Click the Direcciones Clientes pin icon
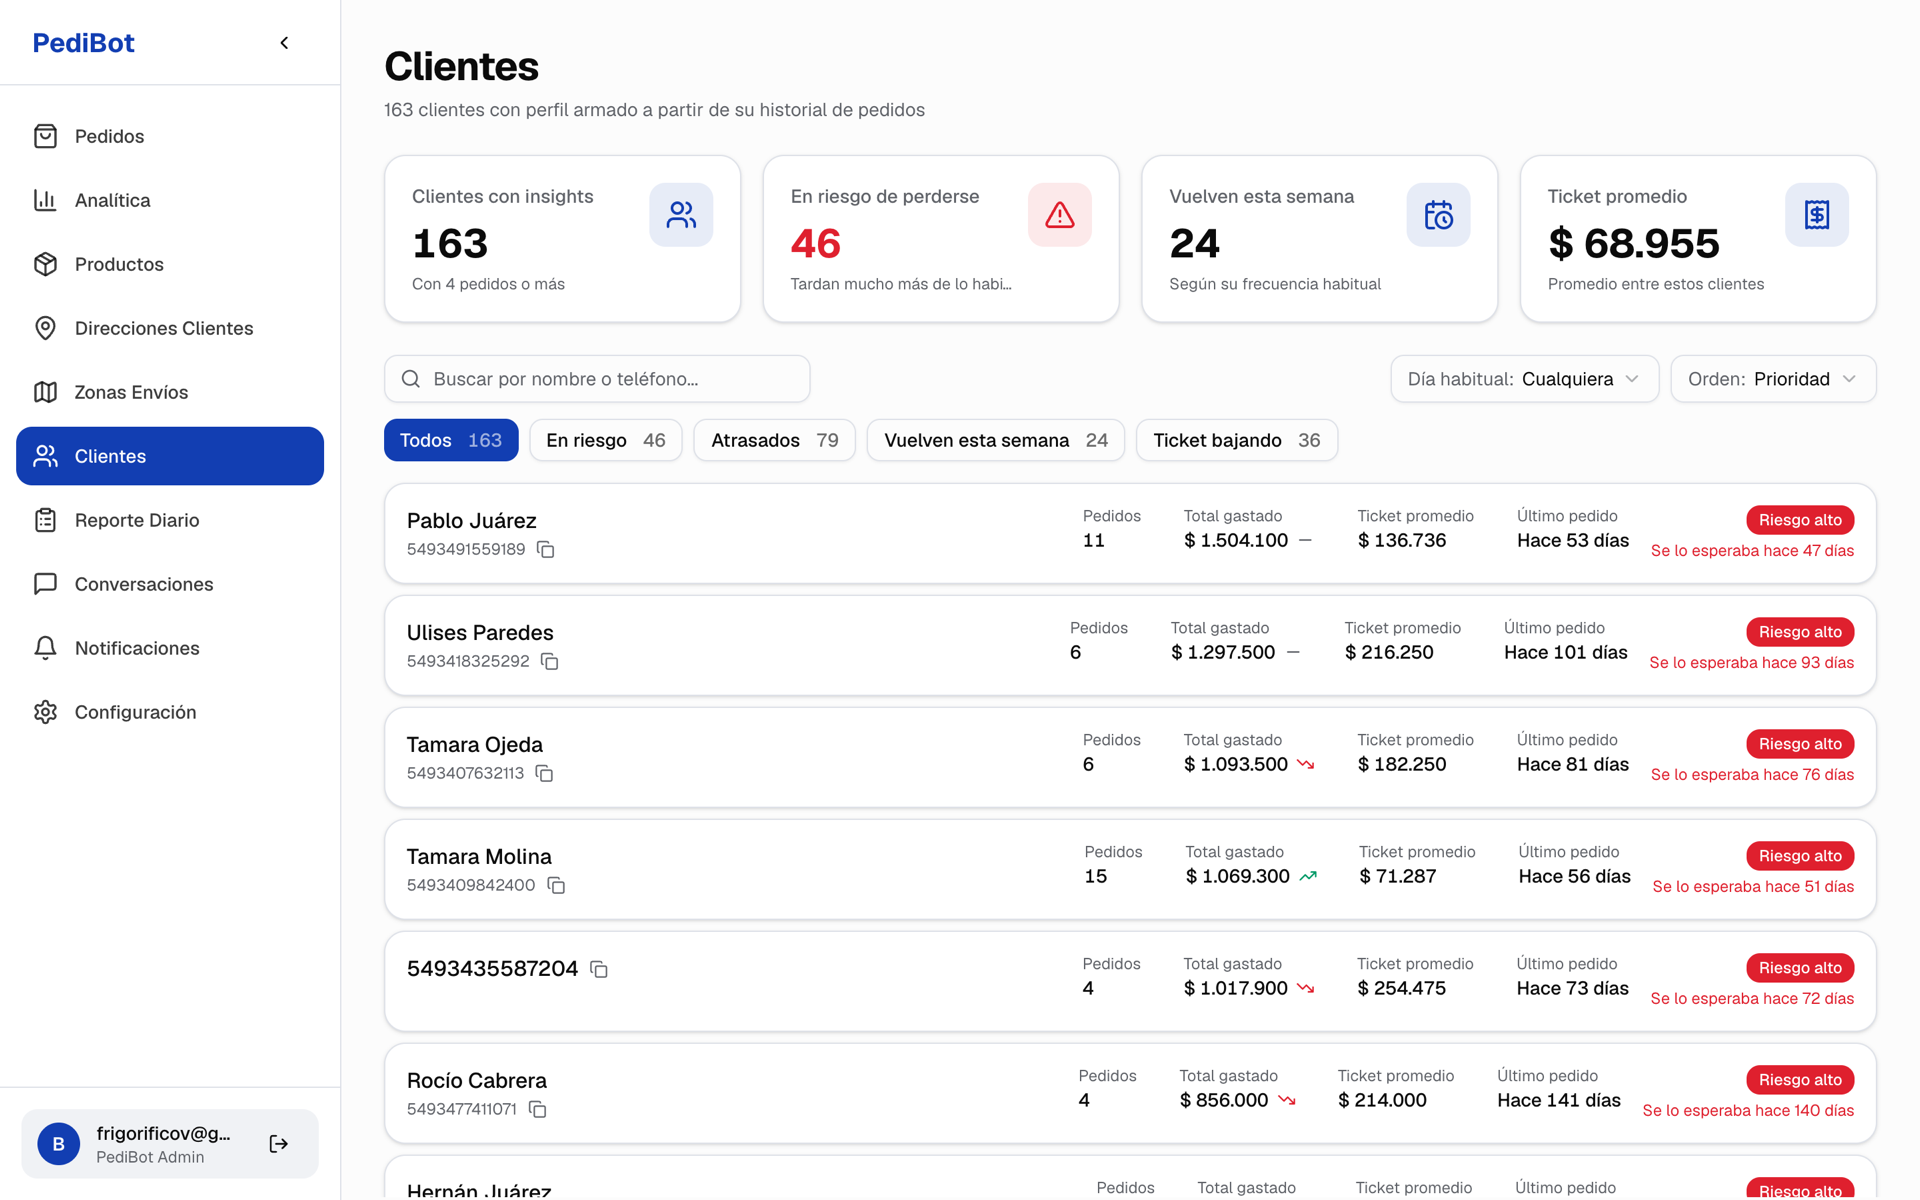Image resolution: width=1920 pixels, height=1200 pixels. pyautogui.click(x=45, y=328)
